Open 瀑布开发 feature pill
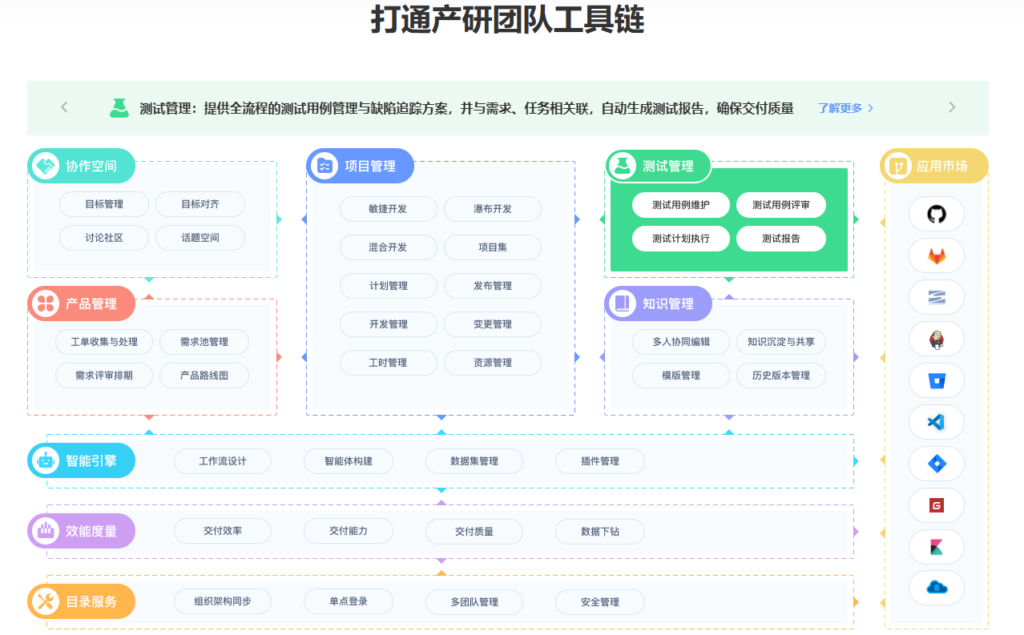Screen dimensions: 1024x635 pyautogui.click(x=492, y=209)
